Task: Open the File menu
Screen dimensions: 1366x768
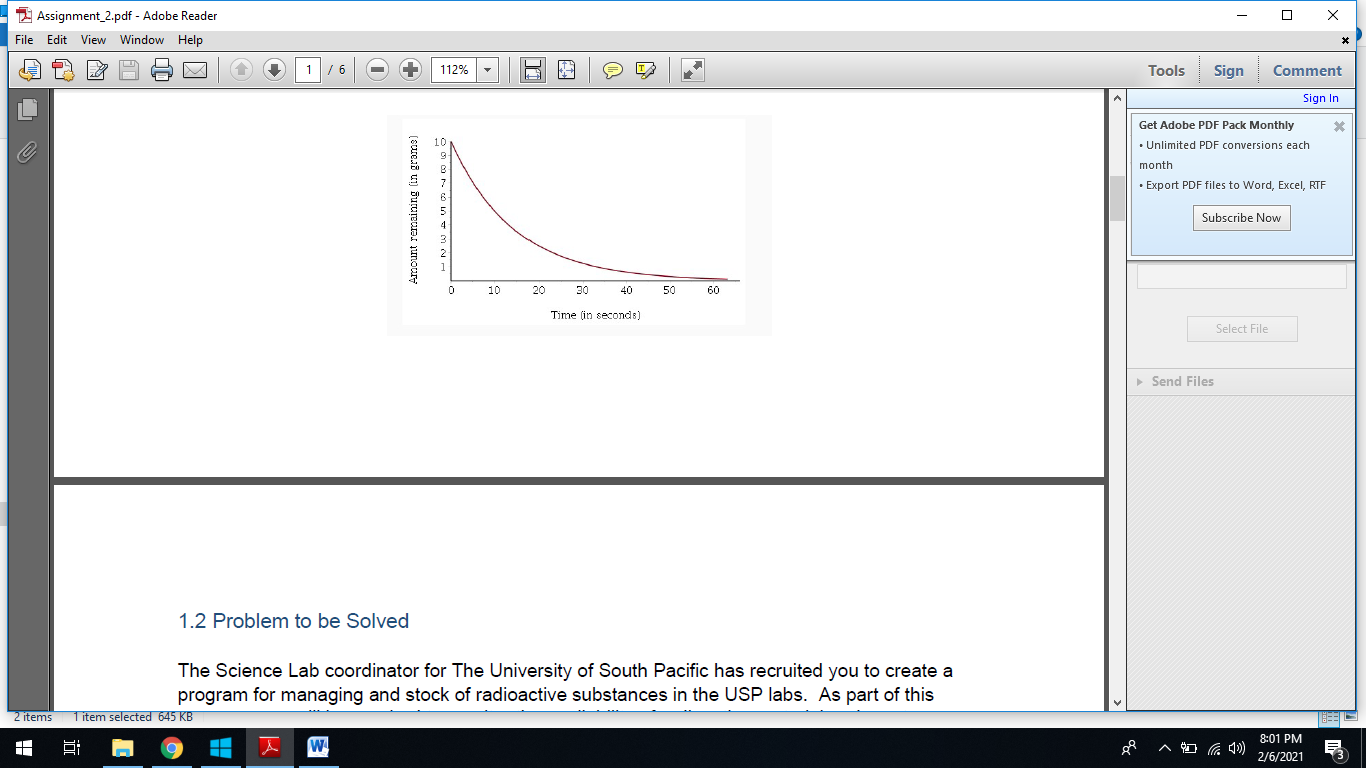Action: click(23, 40)
